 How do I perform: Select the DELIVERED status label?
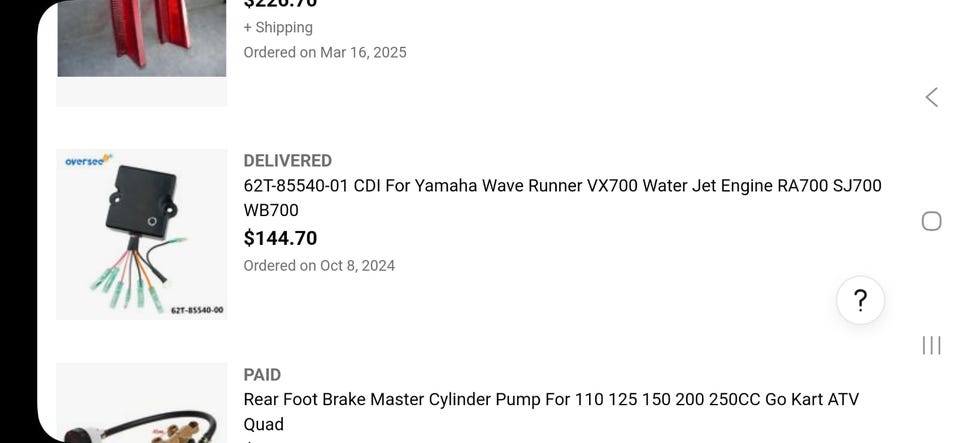coord(287,161)
